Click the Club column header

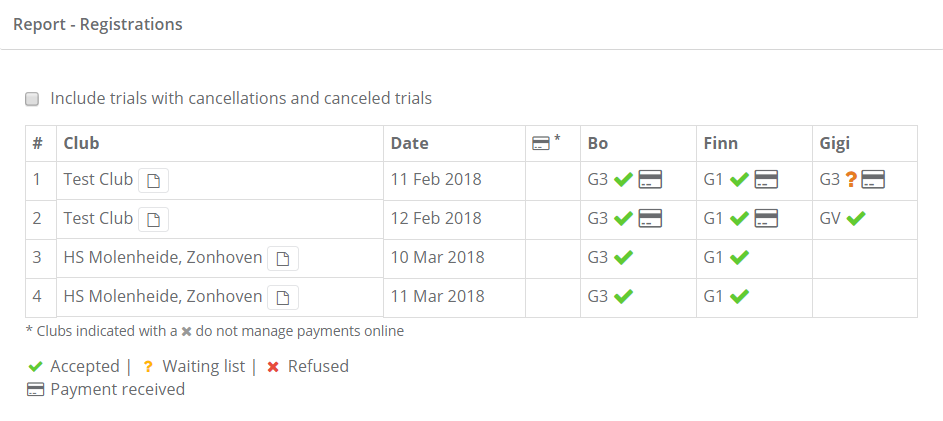[x=82, y=143]
